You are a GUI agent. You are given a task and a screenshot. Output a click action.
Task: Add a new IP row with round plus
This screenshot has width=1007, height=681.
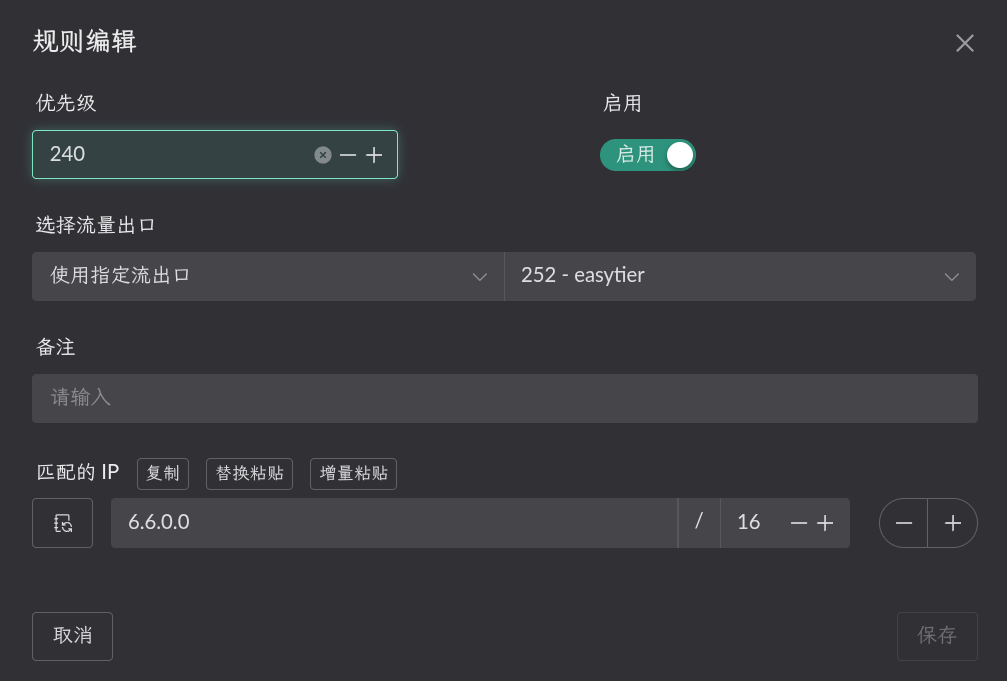pos(953,523)
